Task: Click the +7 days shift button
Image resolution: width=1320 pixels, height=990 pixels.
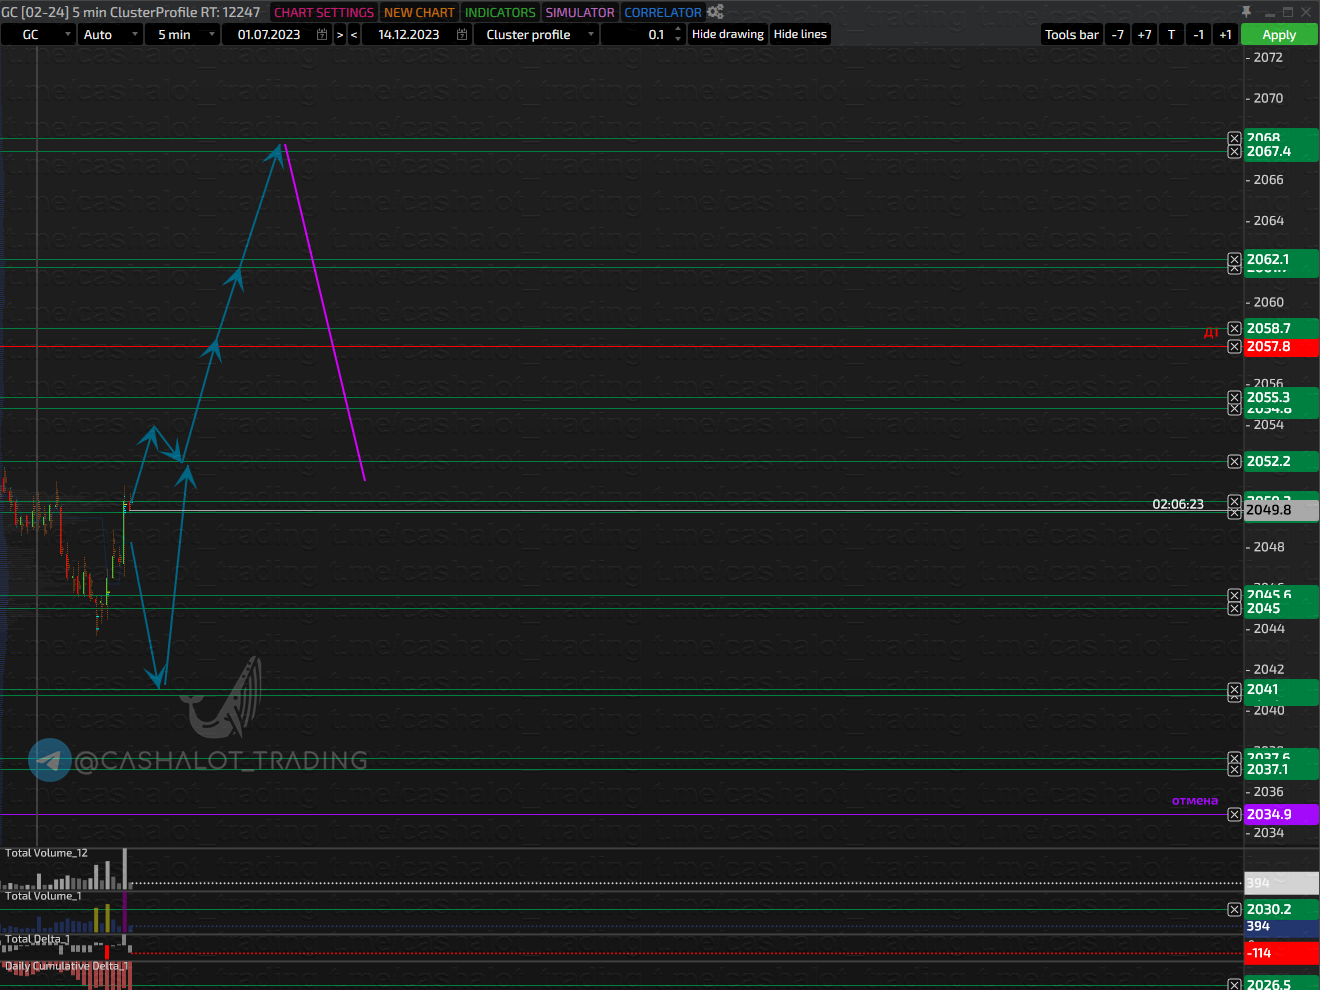Action: point(1144,34)
